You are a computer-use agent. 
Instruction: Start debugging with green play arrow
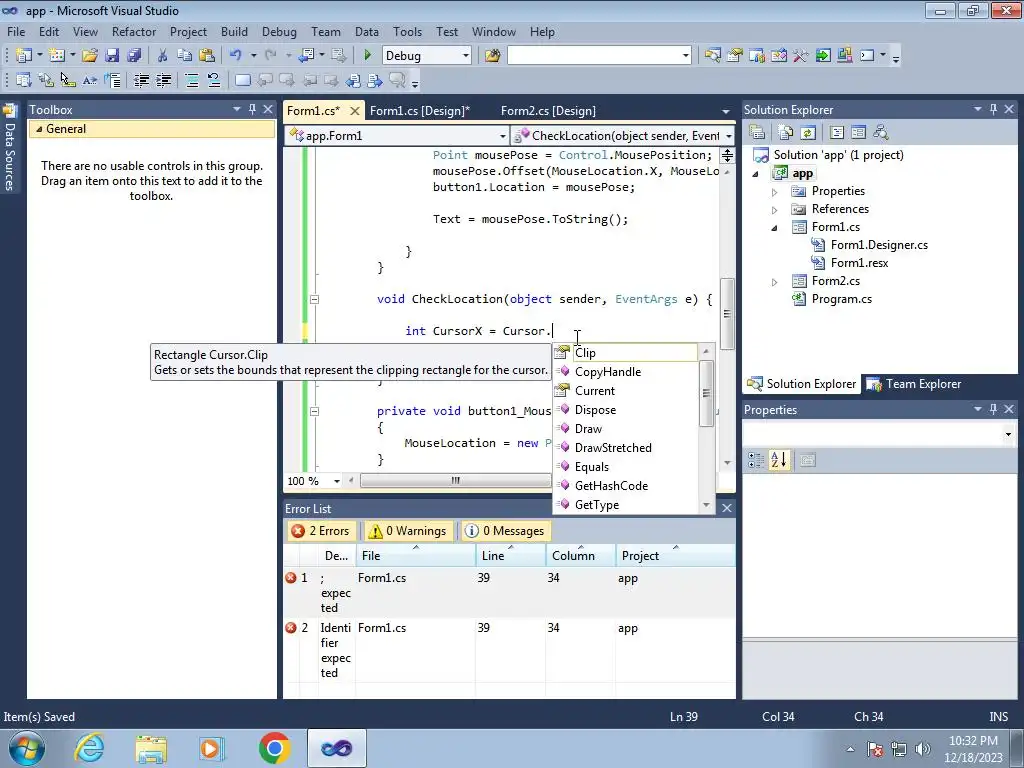(367, 56)
